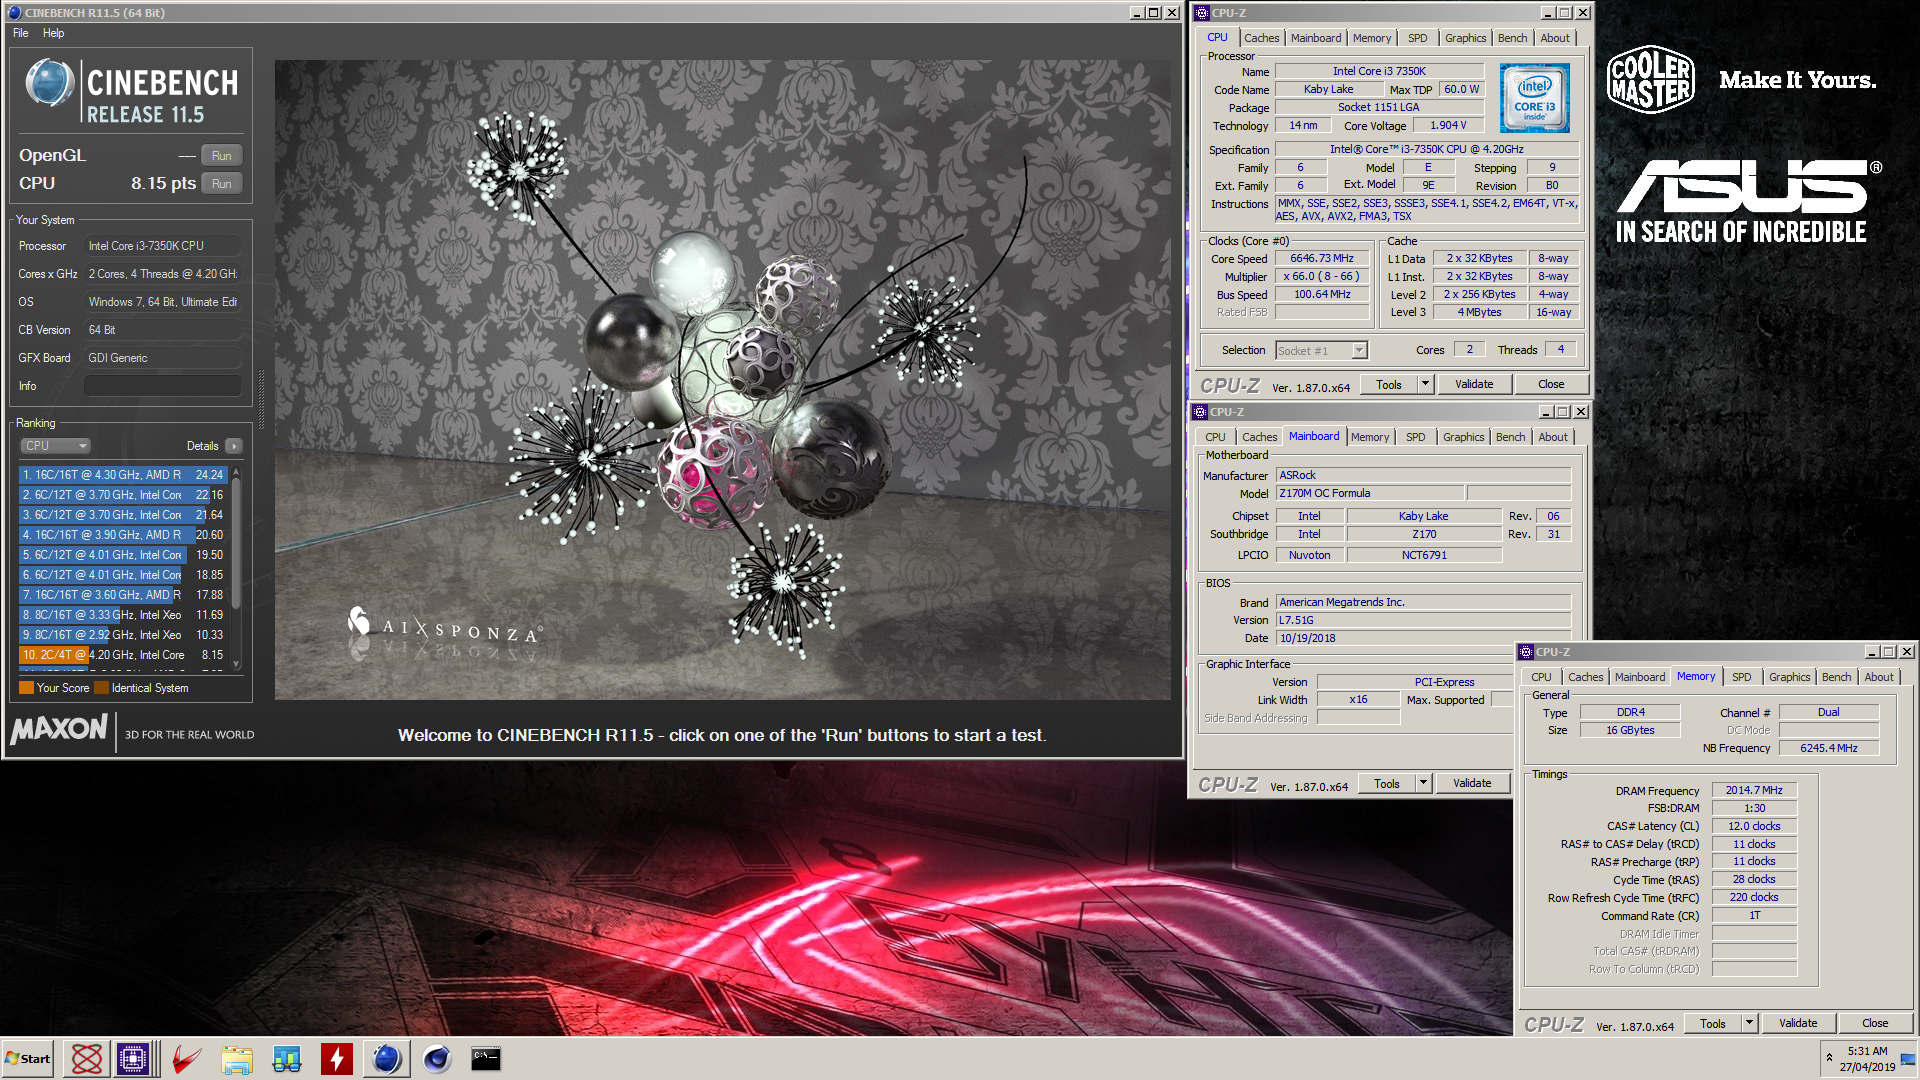
Task: Open the red lightning bolt taskbar icon
Action: point(337,1059)
